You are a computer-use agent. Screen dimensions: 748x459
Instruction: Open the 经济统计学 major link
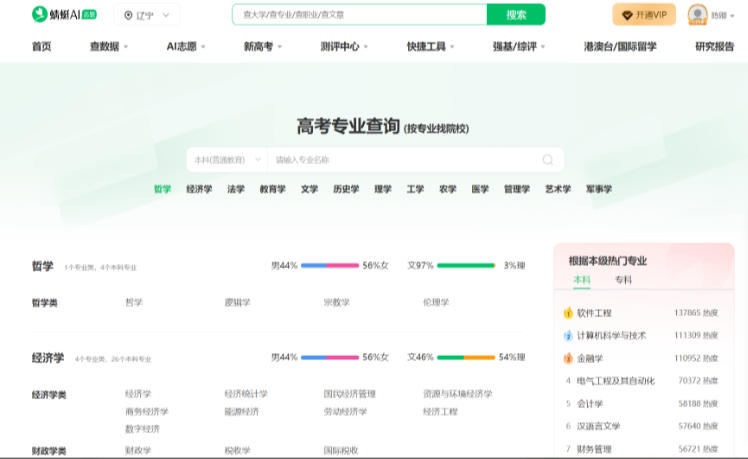pos(246,394)
